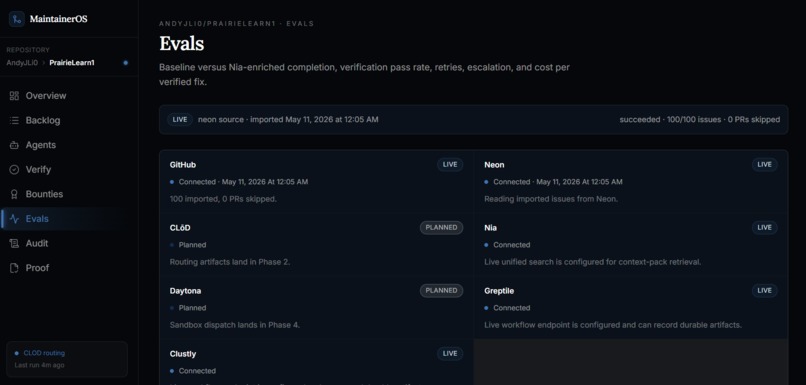Open the Overview page

pos(69,96)
